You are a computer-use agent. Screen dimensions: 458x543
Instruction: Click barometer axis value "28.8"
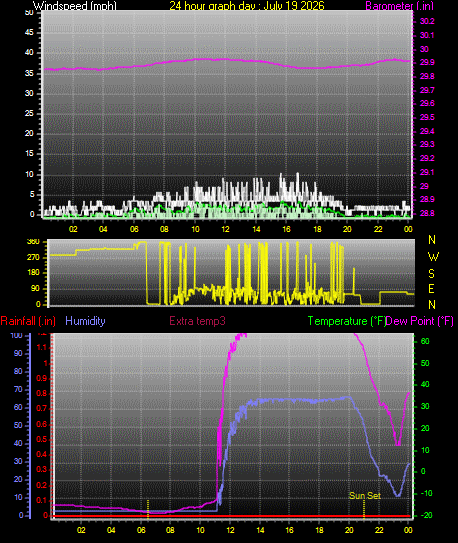click(427, 213)
